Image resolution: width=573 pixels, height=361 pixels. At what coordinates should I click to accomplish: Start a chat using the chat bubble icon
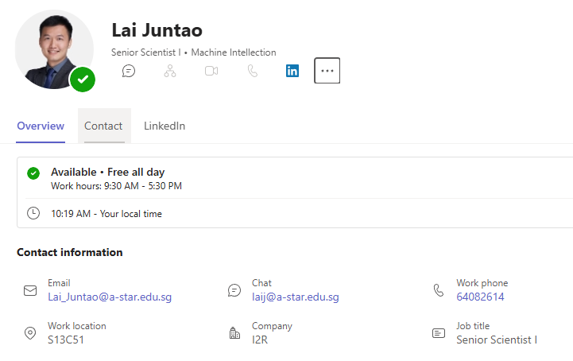pyautogui.click(x=129, y=71)
